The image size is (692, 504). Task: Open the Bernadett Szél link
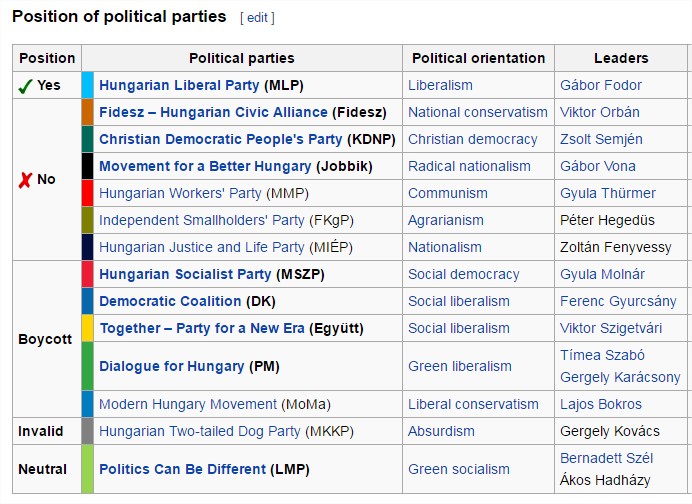pos(607,458)
